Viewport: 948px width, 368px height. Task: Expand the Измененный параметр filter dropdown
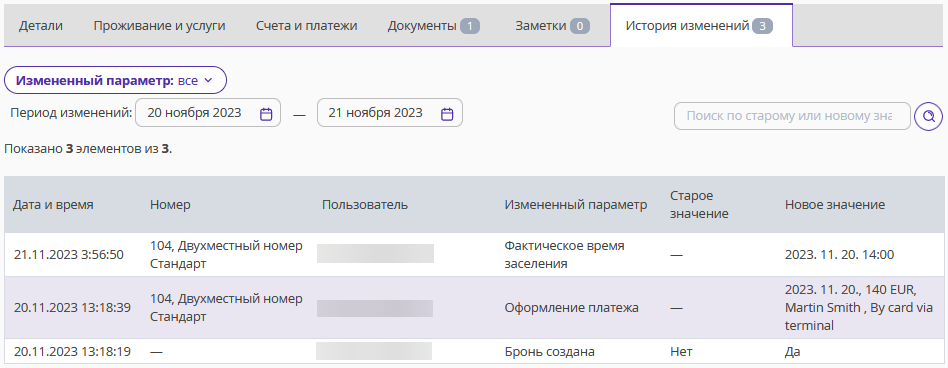(115, 80)
